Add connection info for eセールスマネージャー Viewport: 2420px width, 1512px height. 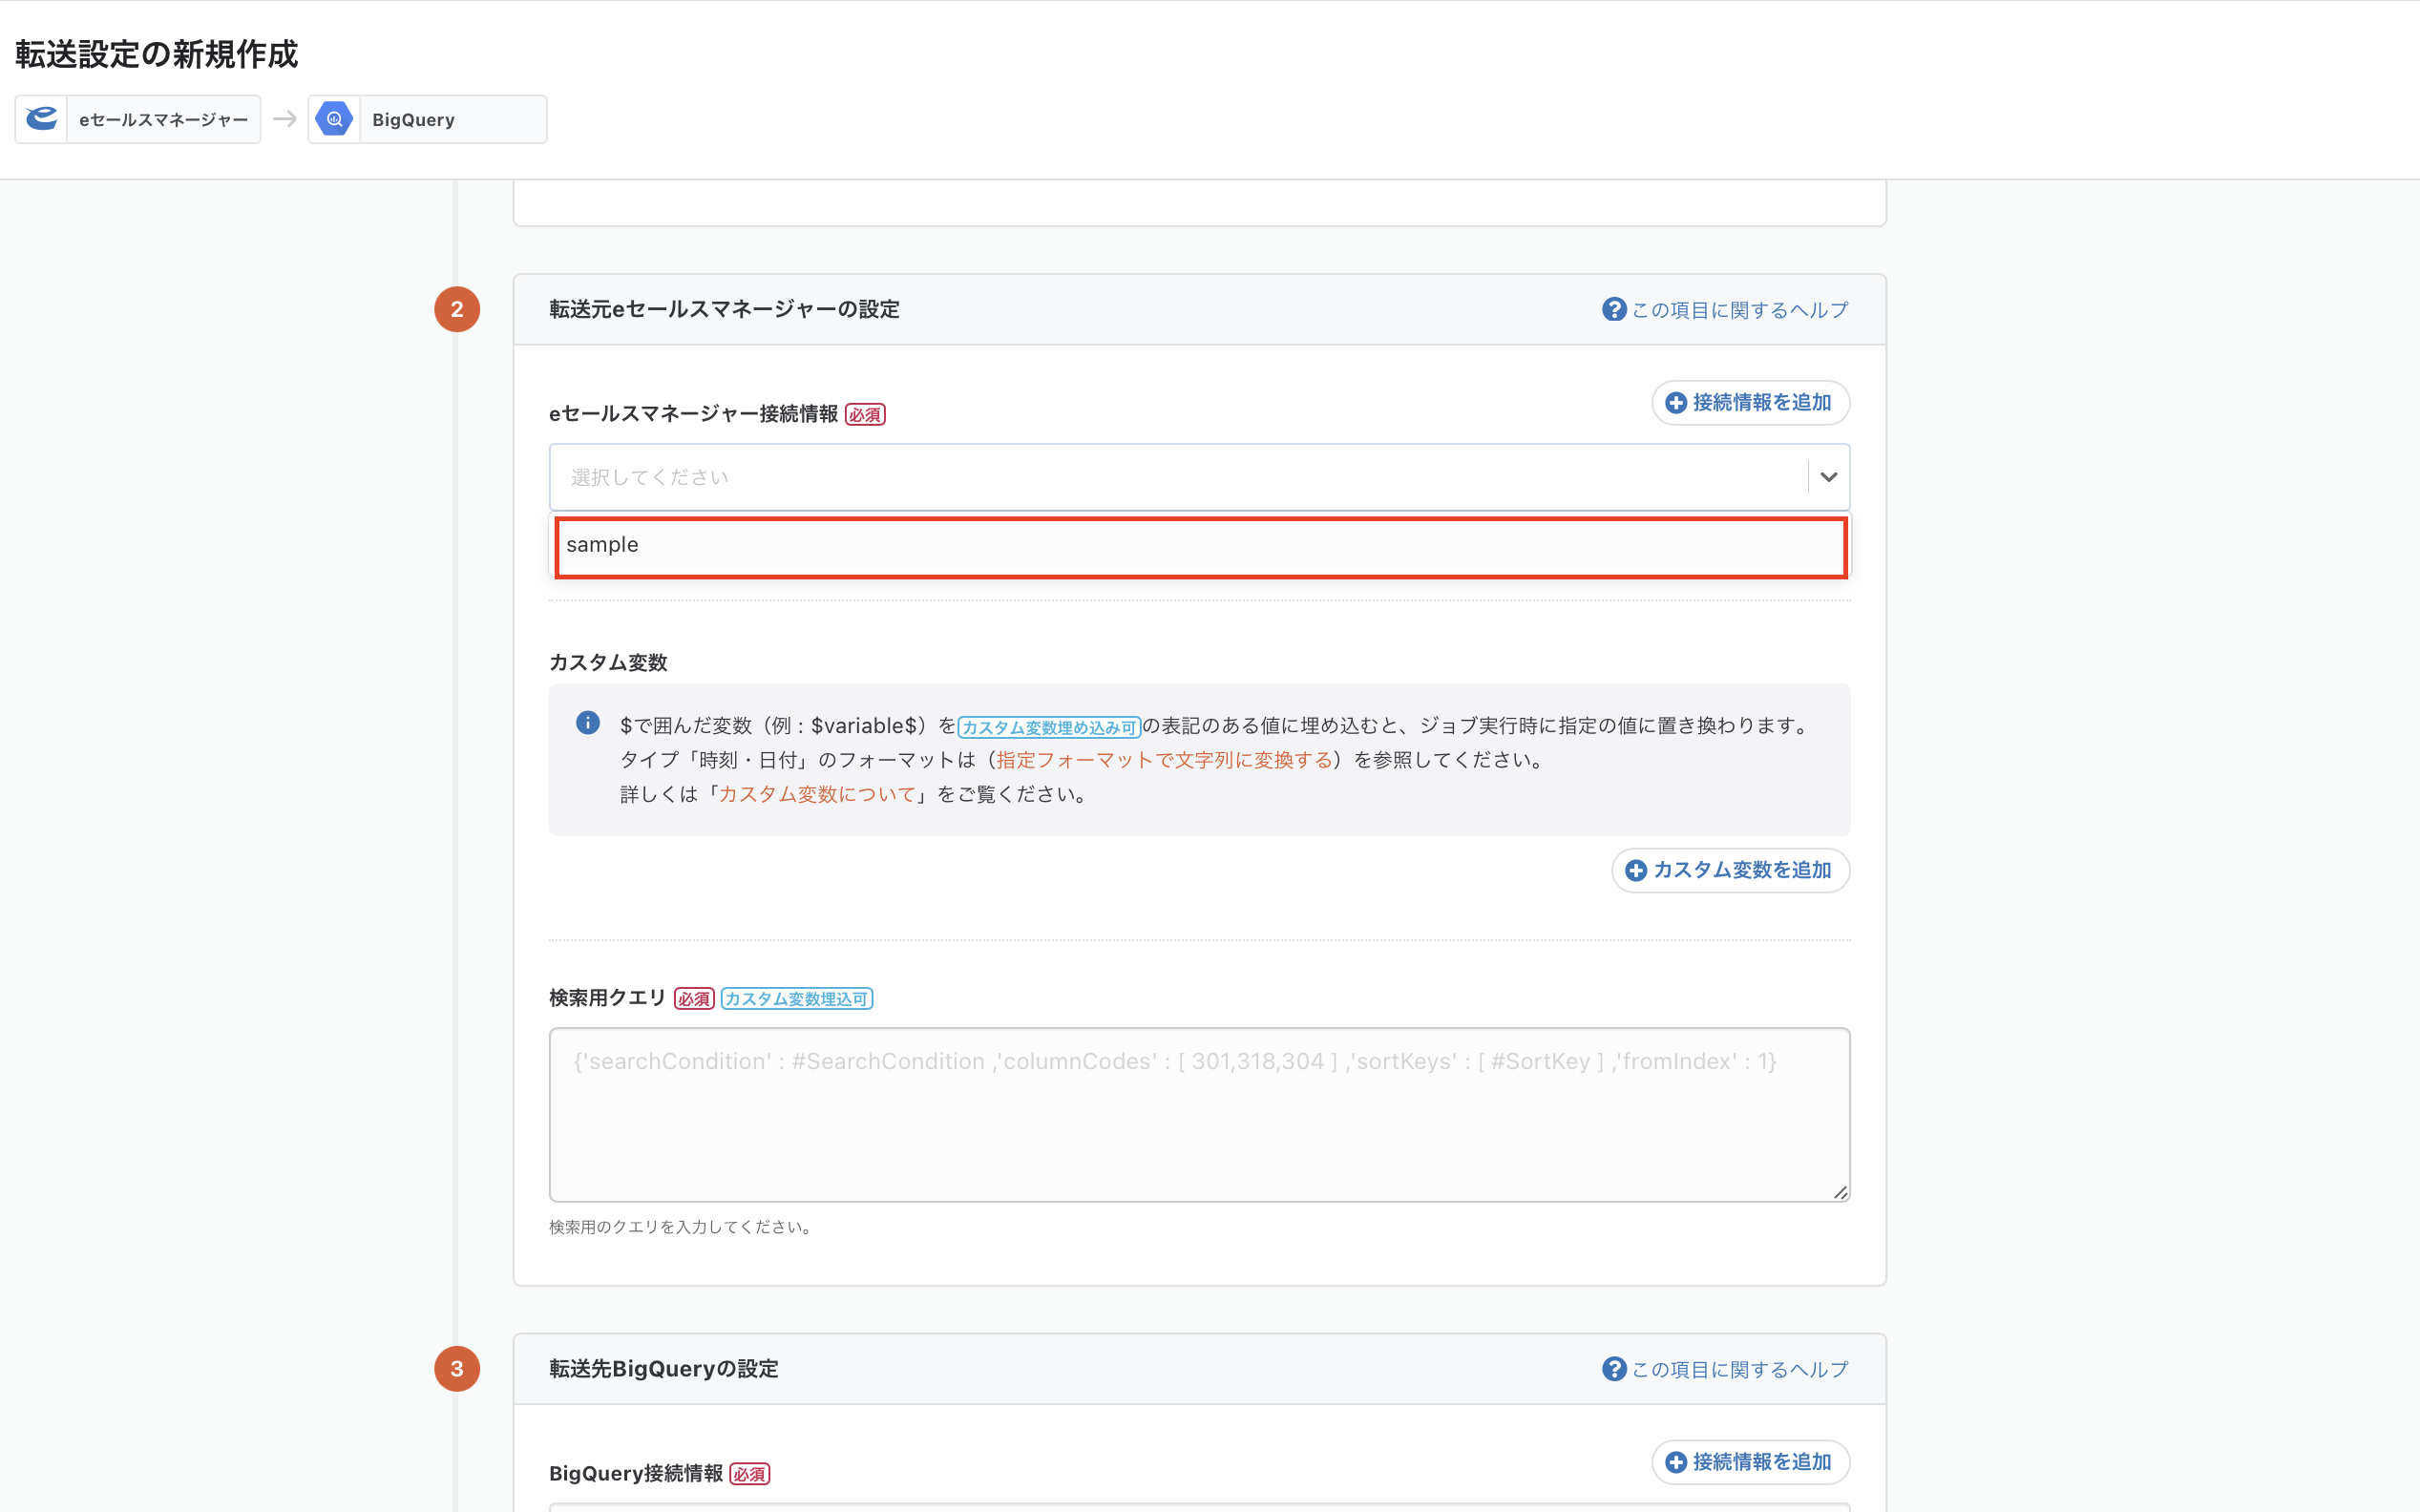coord(1749,403)
